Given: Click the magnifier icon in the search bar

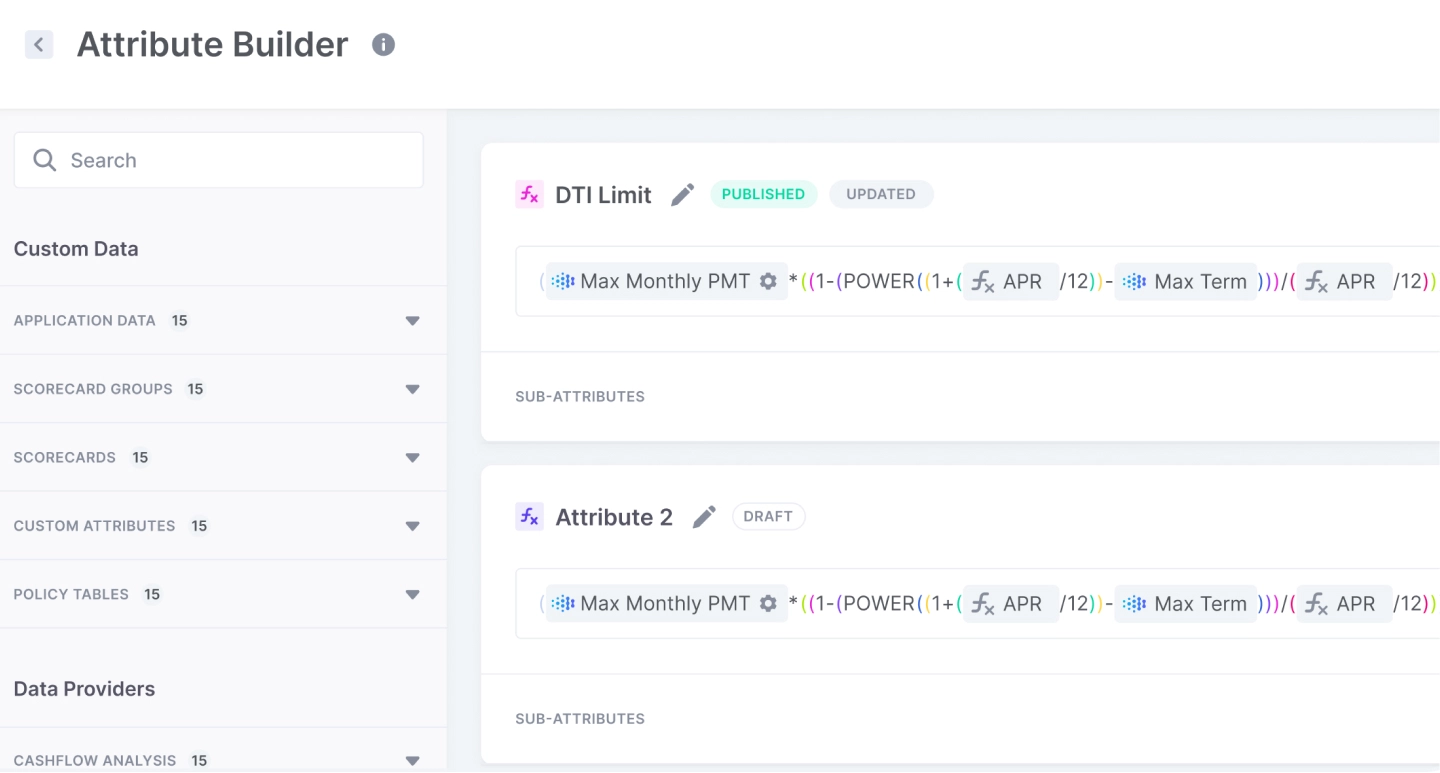Looking at the screenshot, I should [44, 160].
